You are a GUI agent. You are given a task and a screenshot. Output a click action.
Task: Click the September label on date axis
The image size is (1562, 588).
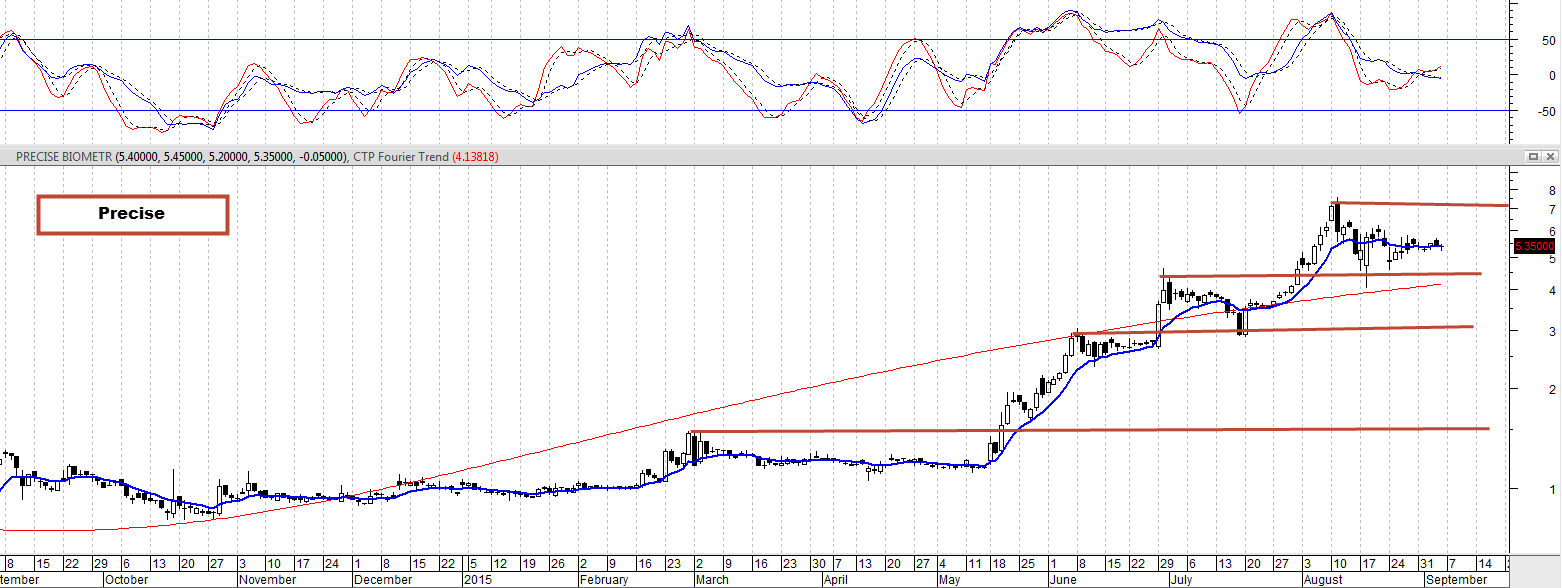[1457, 579]
